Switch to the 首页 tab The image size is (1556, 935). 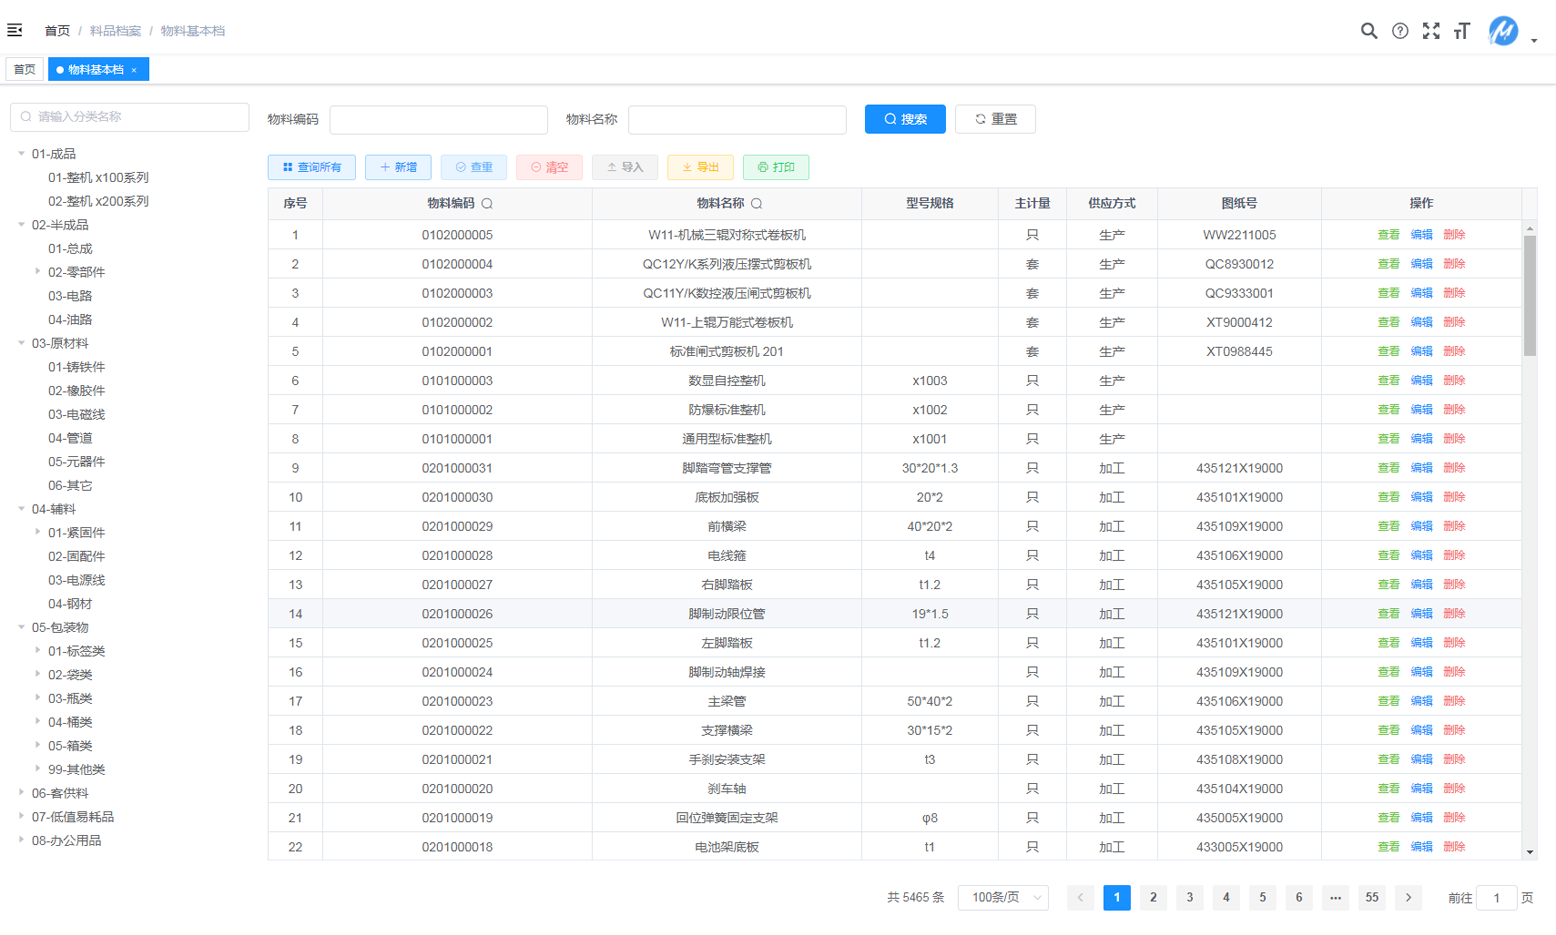pyautogui.click(x=24, y=70)
